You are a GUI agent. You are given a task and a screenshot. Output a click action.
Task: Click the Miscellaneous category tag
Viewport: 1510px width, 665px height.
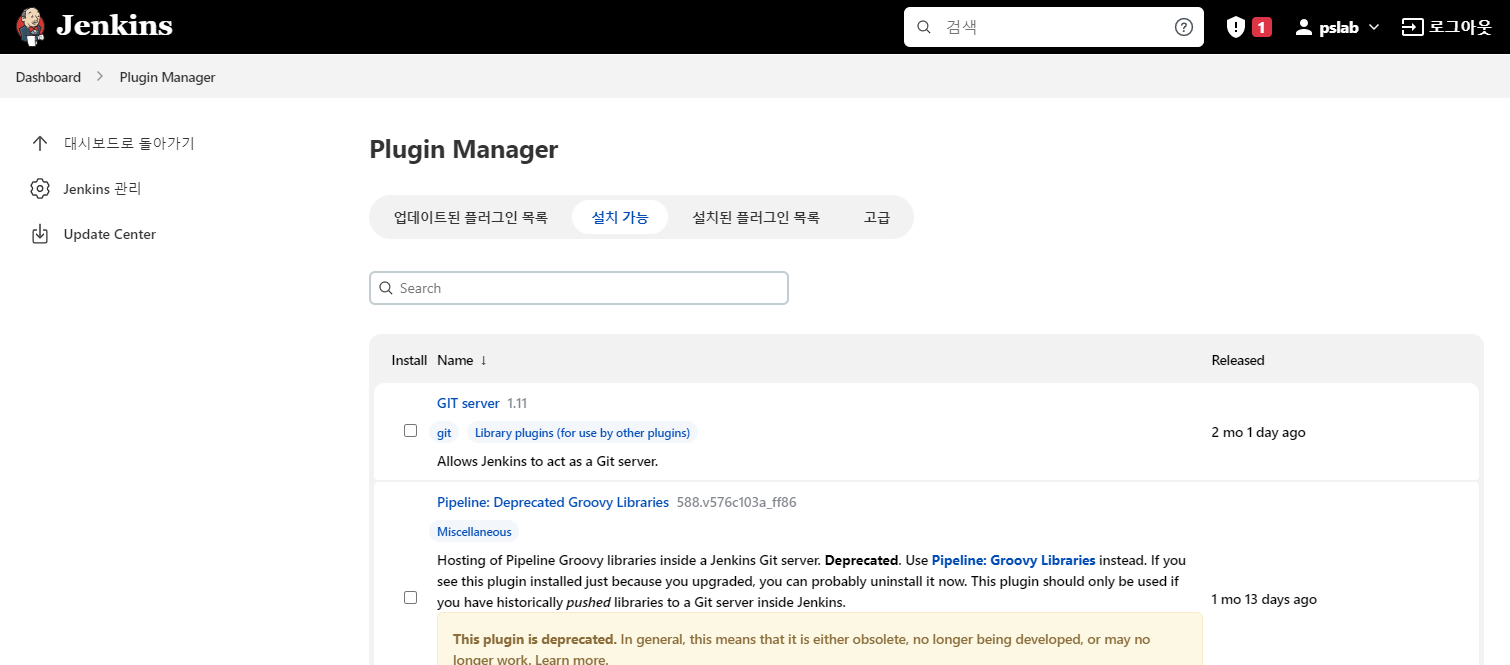click(474, 532)
